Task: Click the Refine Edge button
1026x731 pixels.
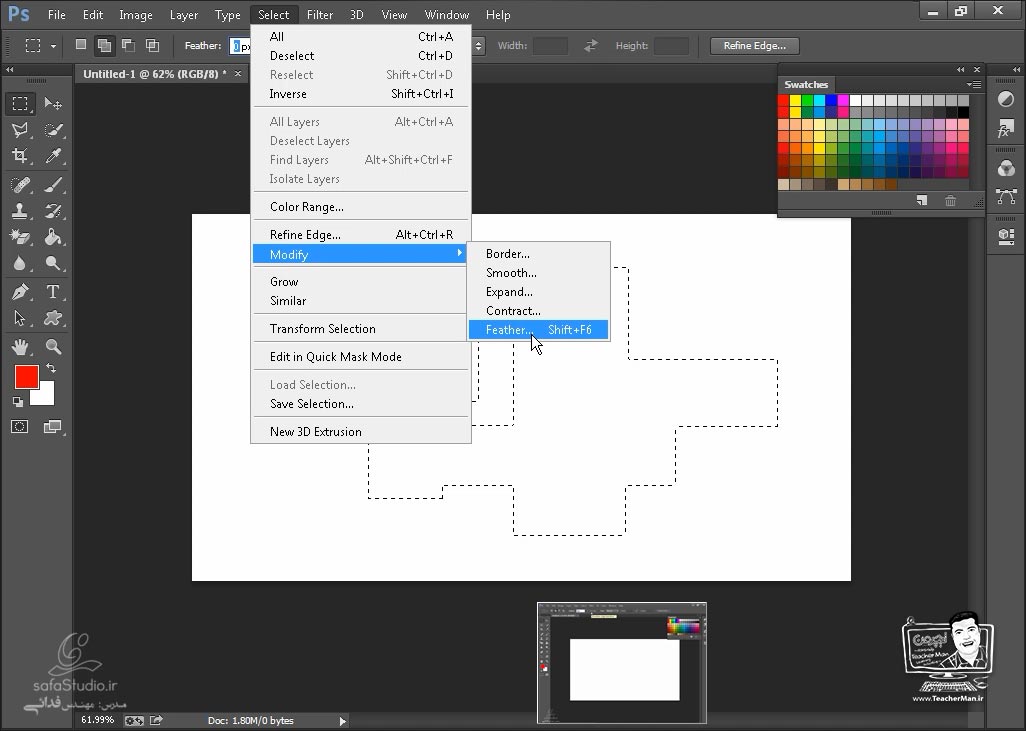Action: pyautogui.click(x=754, y=46)
